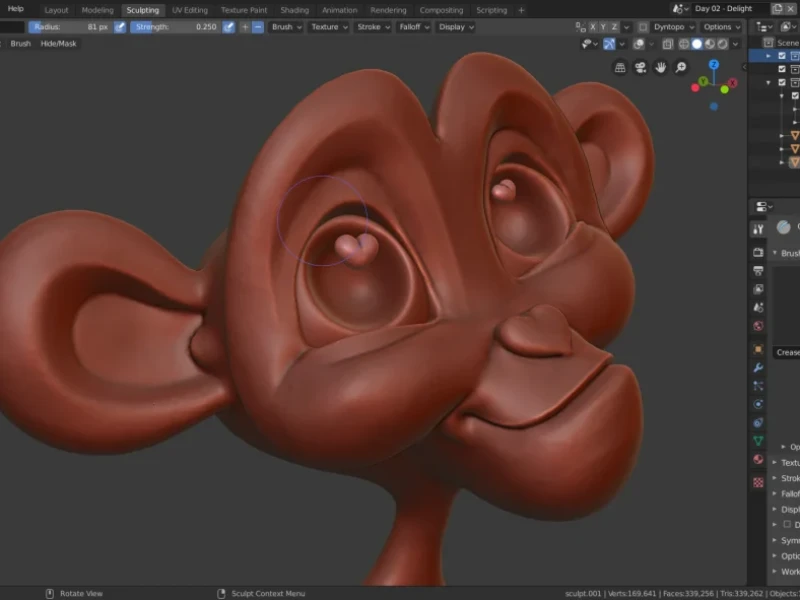Switch to the Modeling workspace tab
Screen dimensions: 800x600
pyautogui.click(x=97, y=10)
